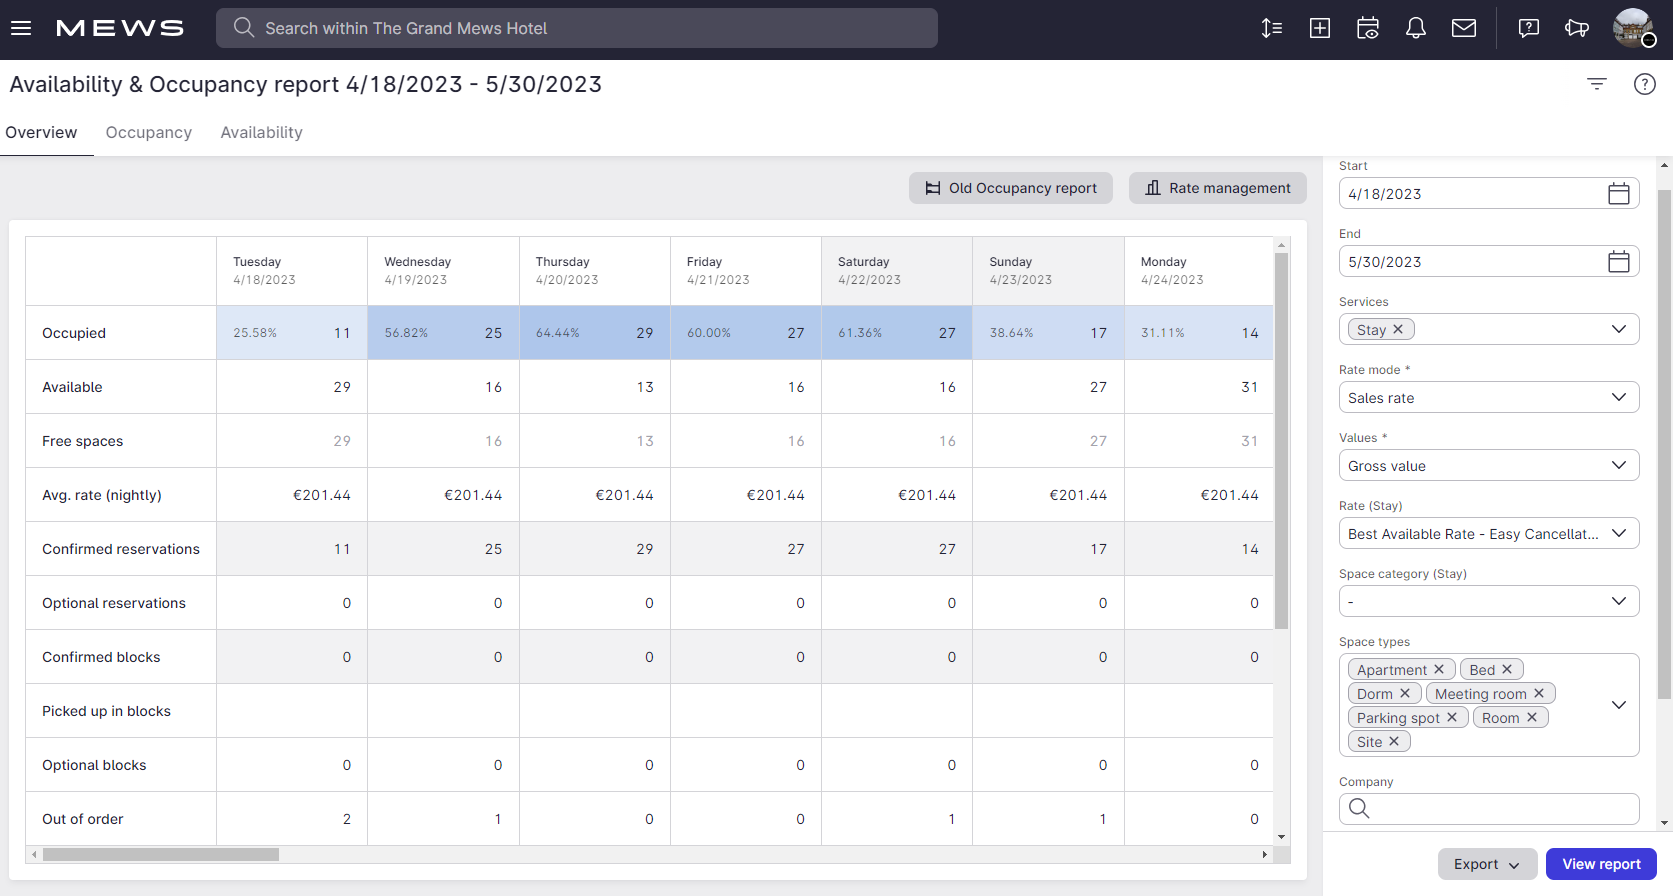
Task: Switch to the Availability tab
Action: pos(261,133)
